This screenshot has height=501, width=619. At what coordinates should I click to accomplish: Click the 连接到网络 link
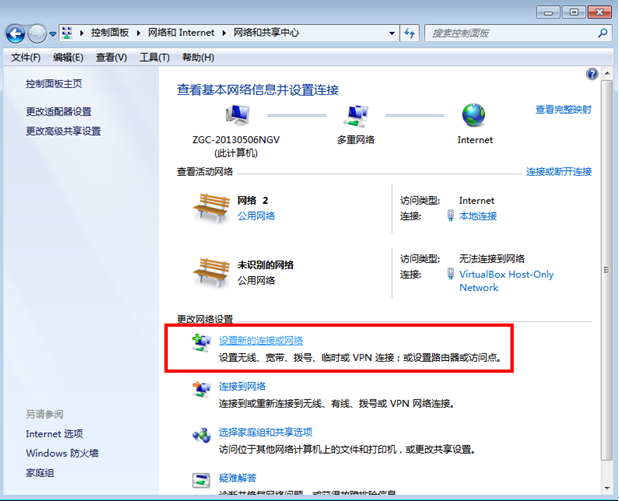242,386
